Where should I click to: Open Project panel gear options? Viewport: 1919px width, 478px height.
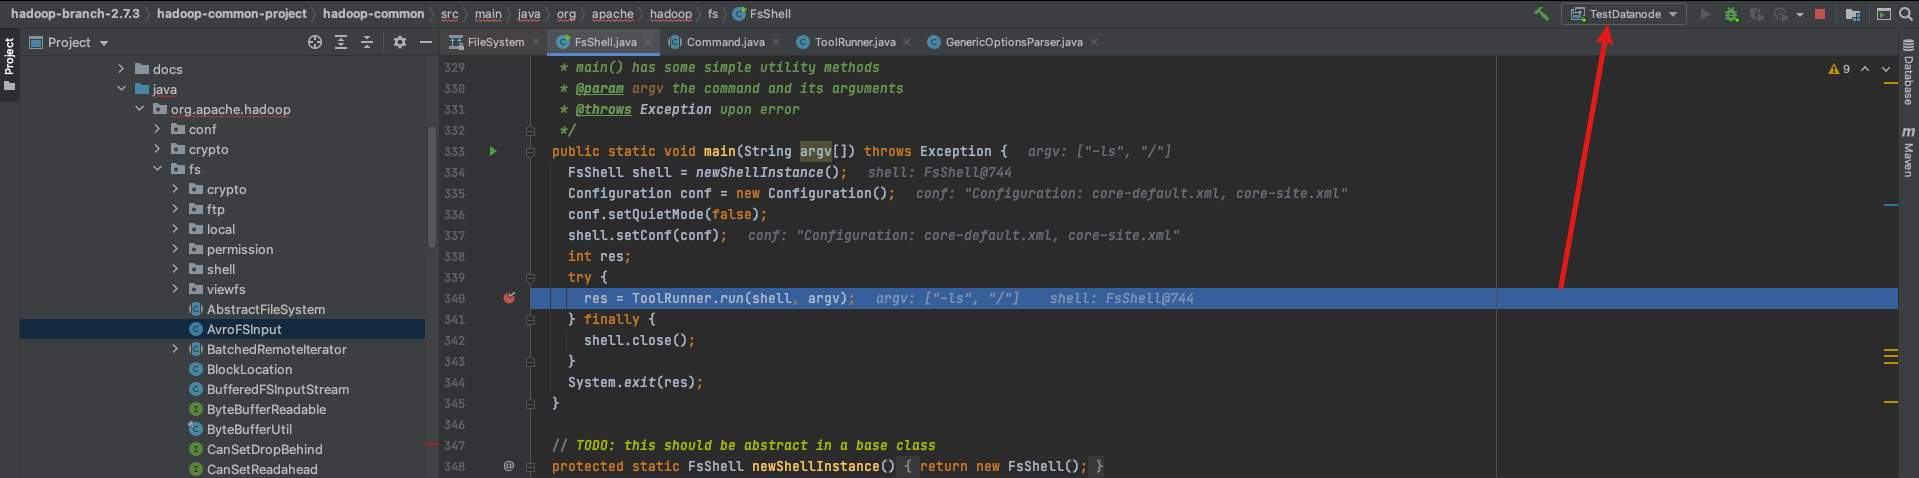400,42
